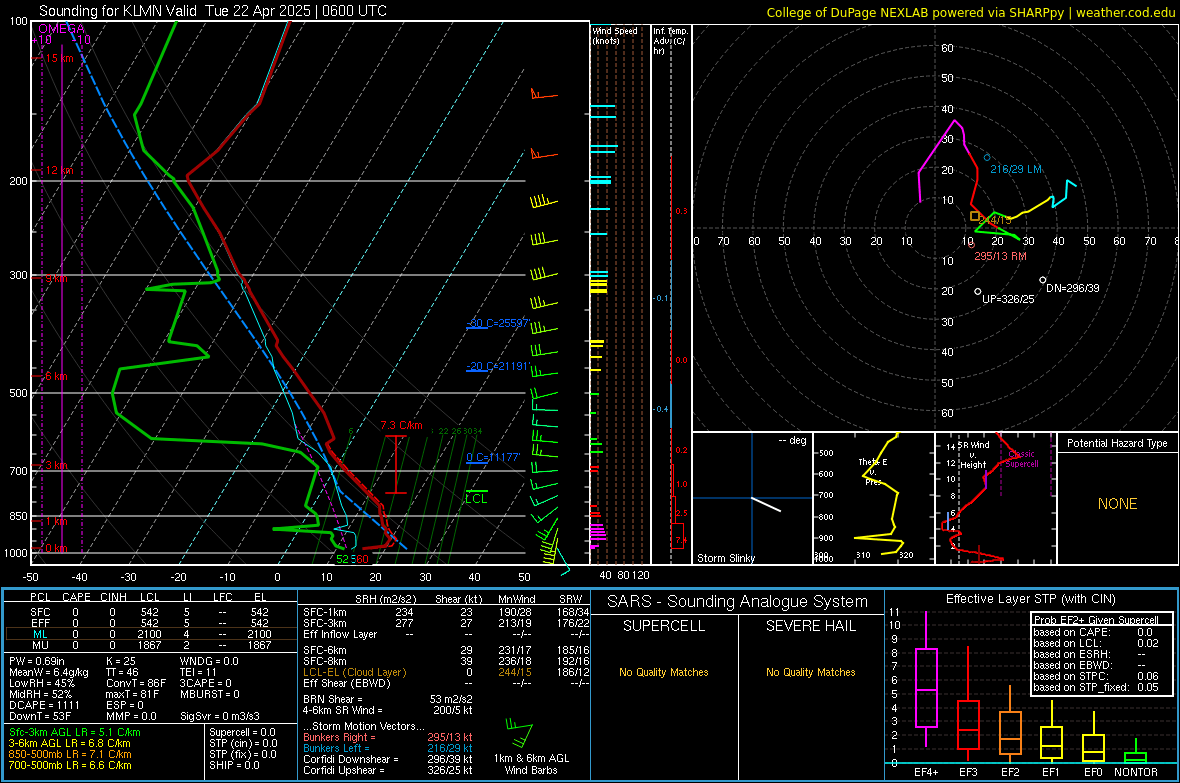Click the OMEGA label on the skew-T
Screen dimensions: 1180x783
(x=62, y=29)
